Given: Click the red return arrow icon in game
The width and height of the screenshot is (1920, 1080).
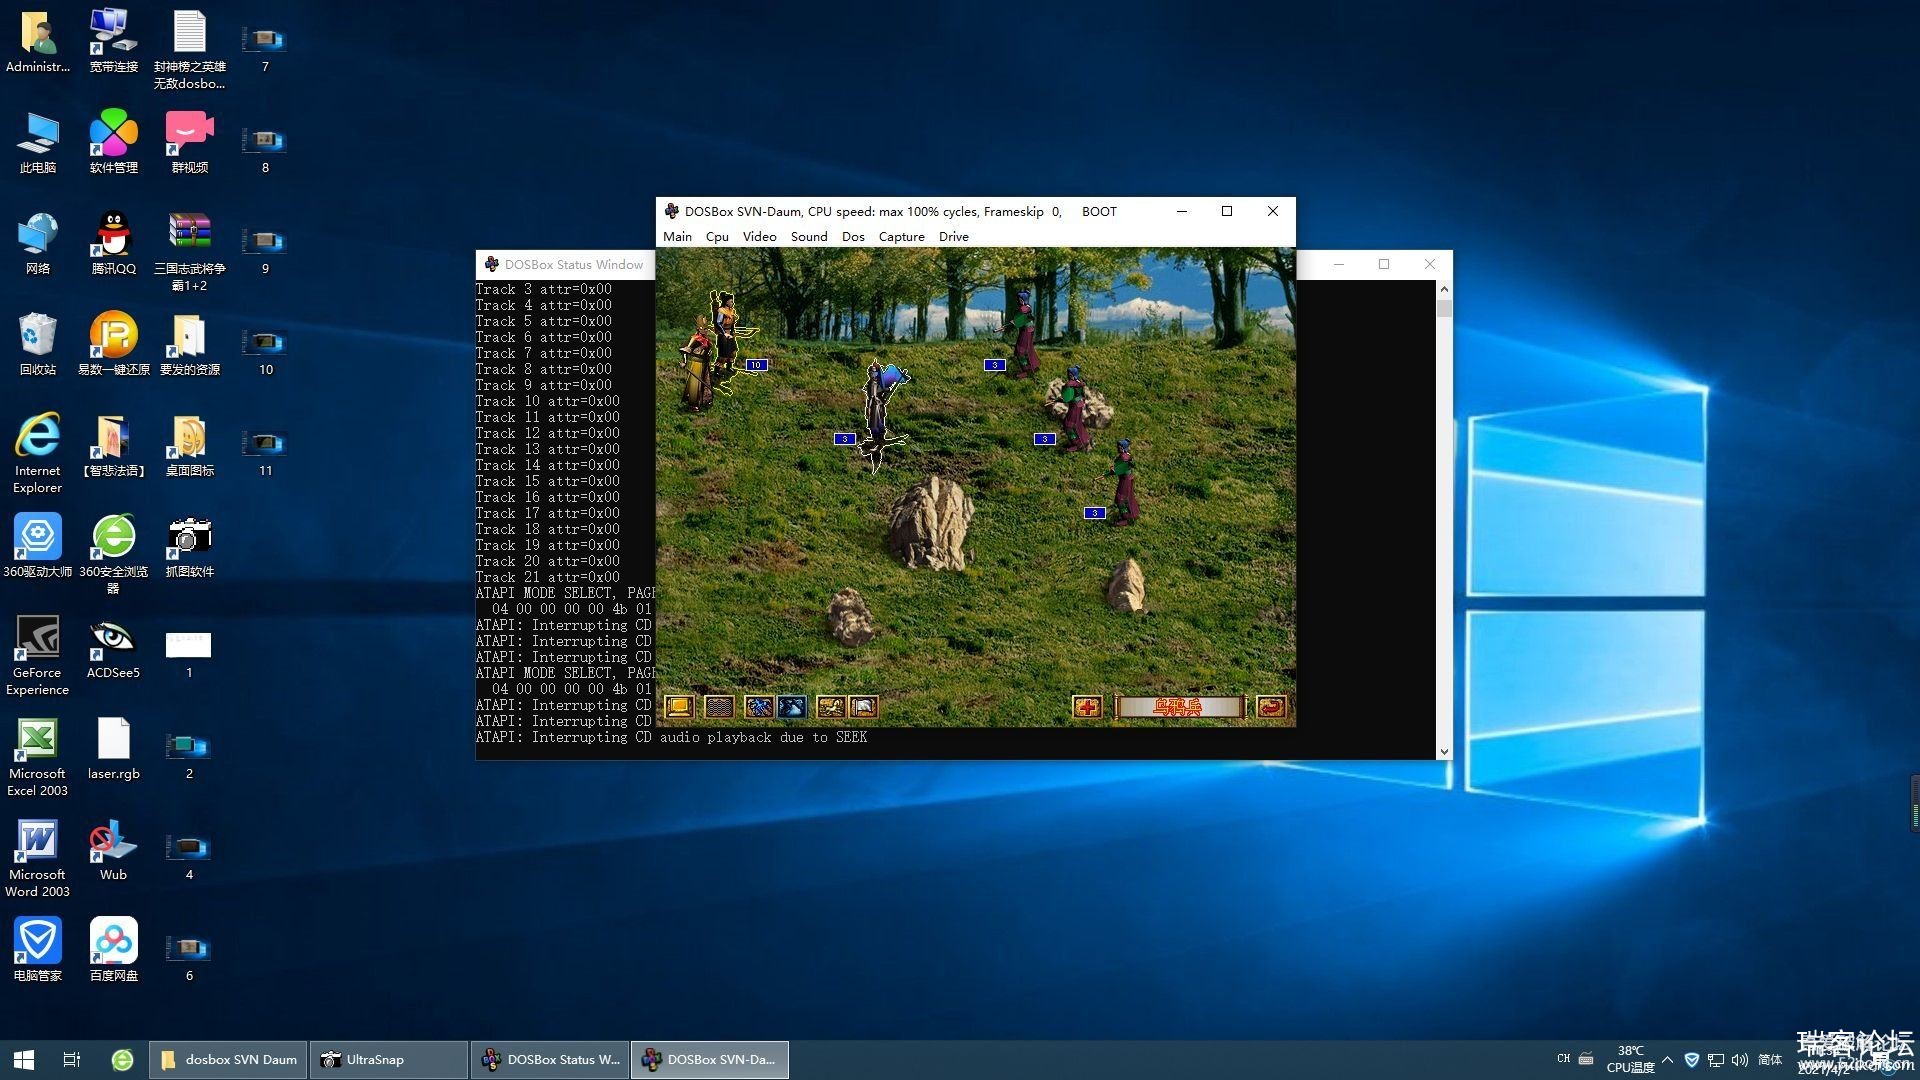Looking at the screenshot, I should coord(1271,707).
